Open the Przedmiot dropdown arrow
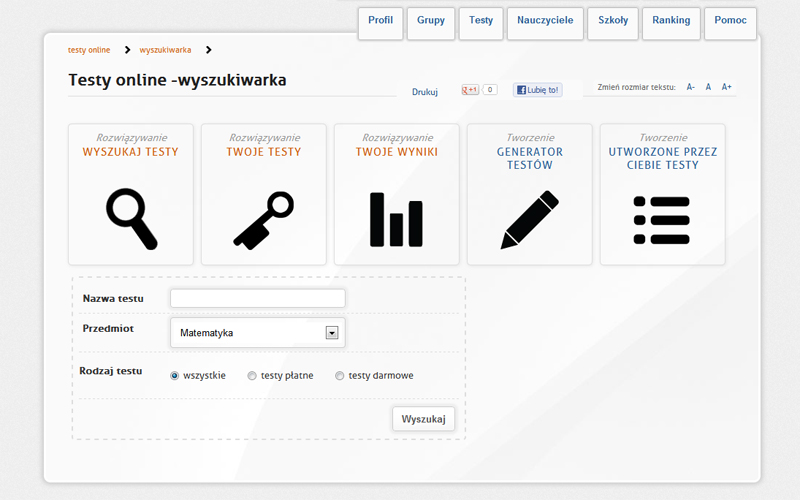The image size is (800, 500). point(332,333)
